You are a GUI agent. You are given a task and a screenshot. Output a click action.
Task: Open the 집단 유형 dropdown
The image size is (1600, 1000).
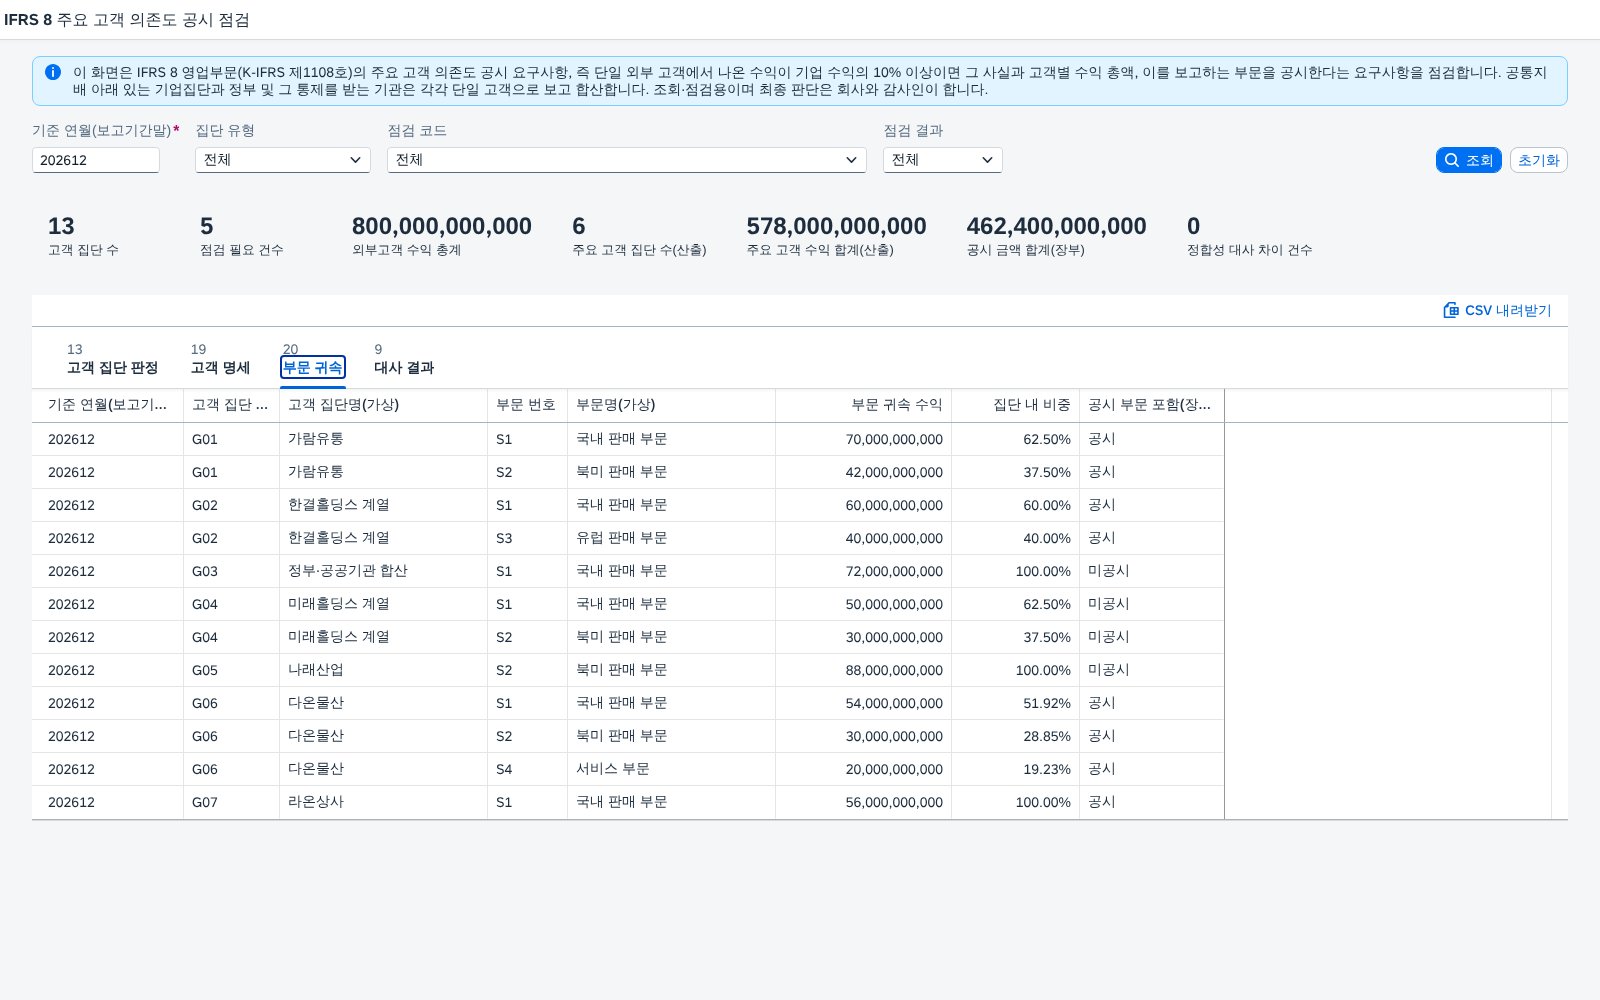click(x=283, y=160)
